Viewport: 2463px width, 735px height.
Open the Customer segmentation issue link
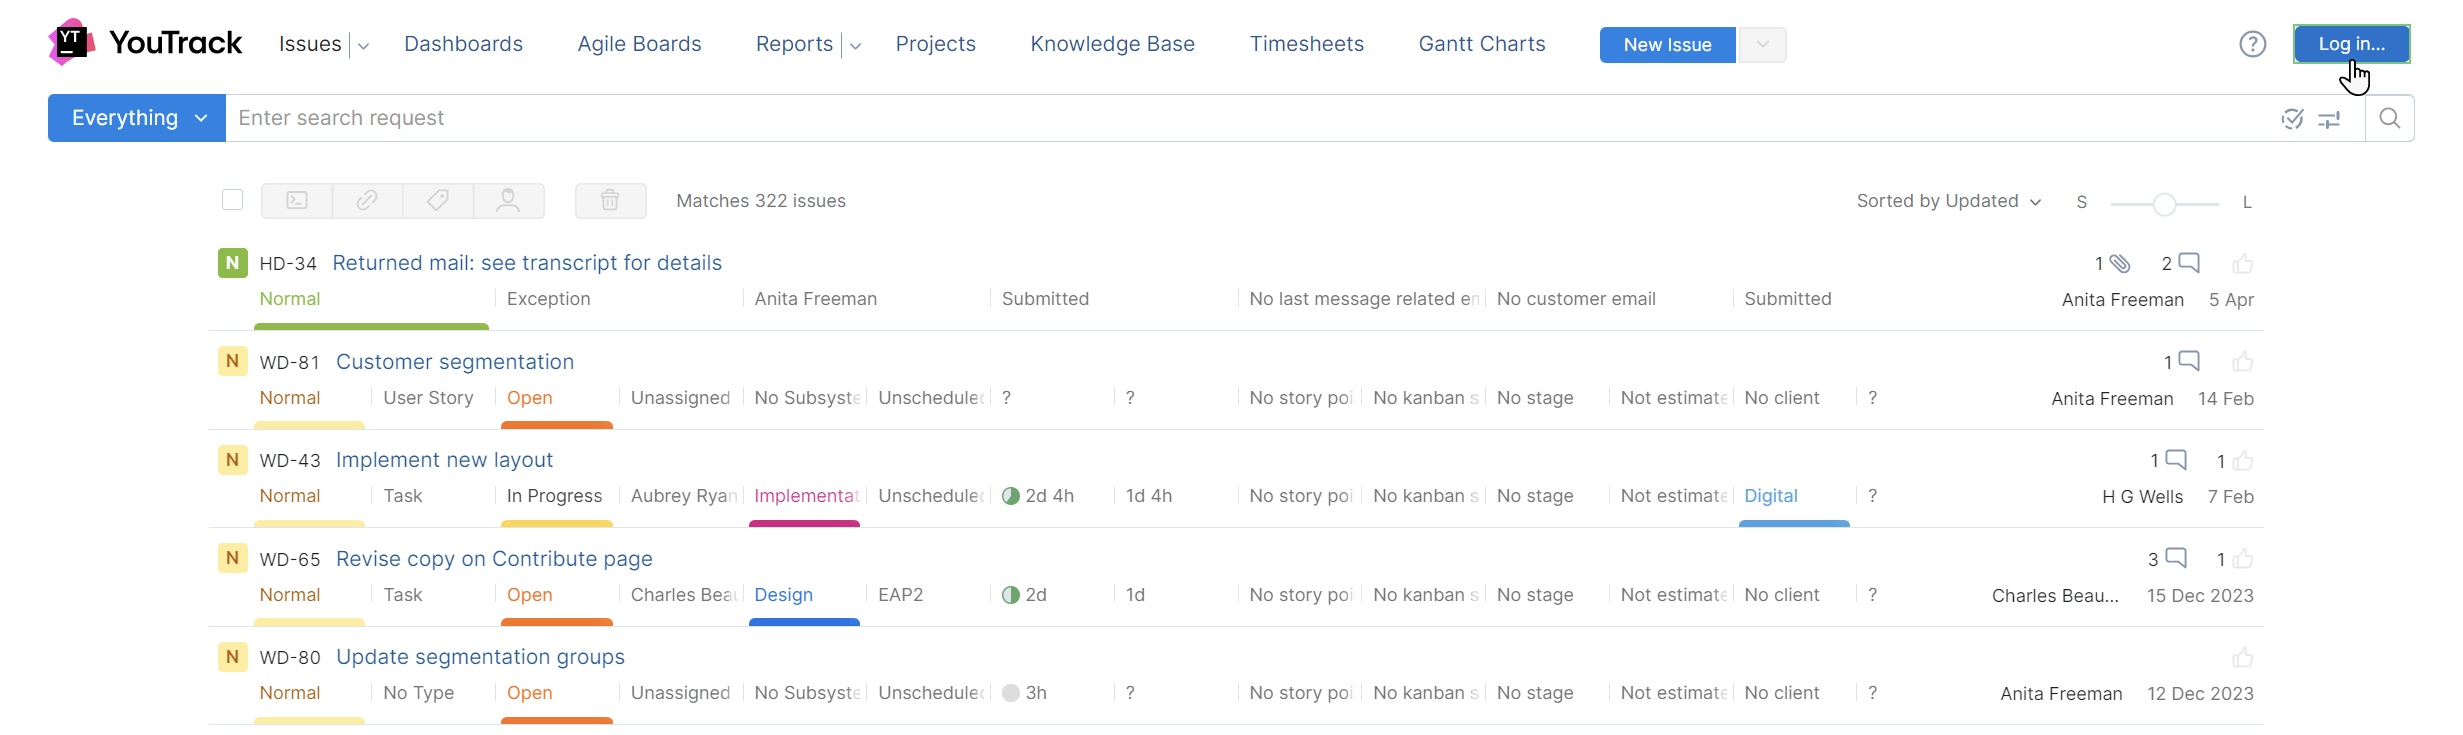coord(455,362)
